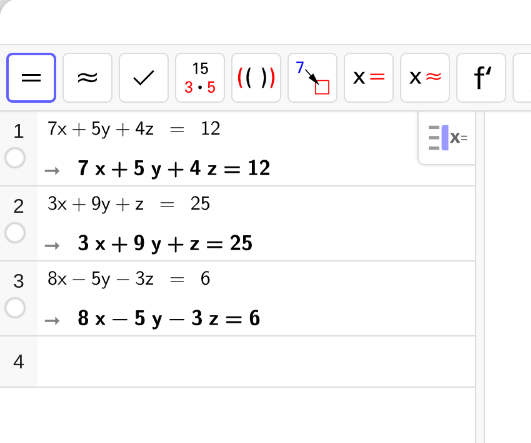Select row 2 number header
The width and height of the screenshot is (531, 443).
(x=19, y=207)
